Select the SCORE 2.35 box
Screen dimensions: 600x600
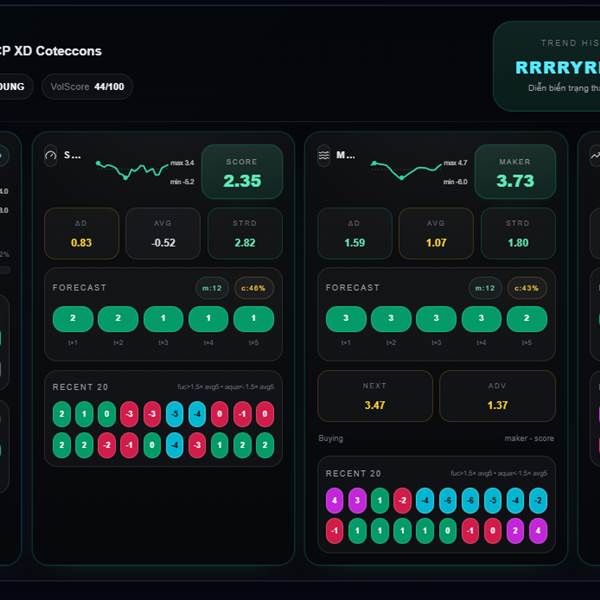(x=242, y=172)
